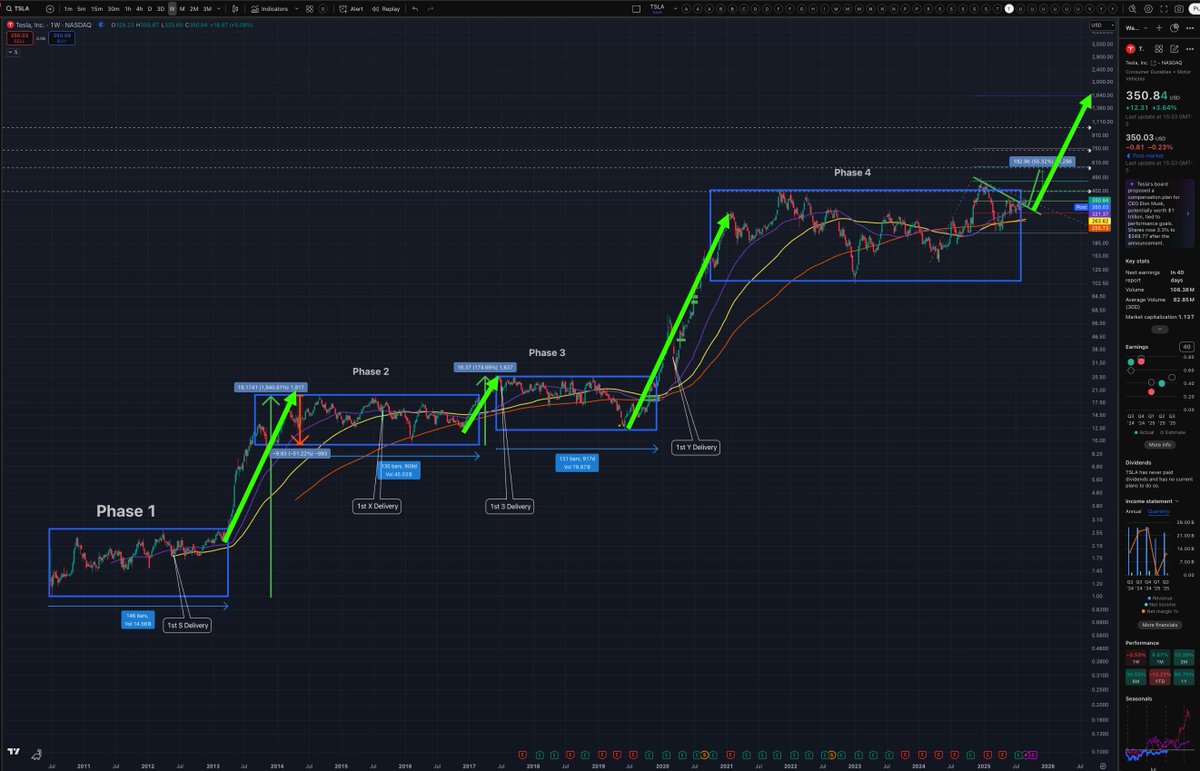Select the 4h timeframe
Screen dimensions: 1200x771
139,9
